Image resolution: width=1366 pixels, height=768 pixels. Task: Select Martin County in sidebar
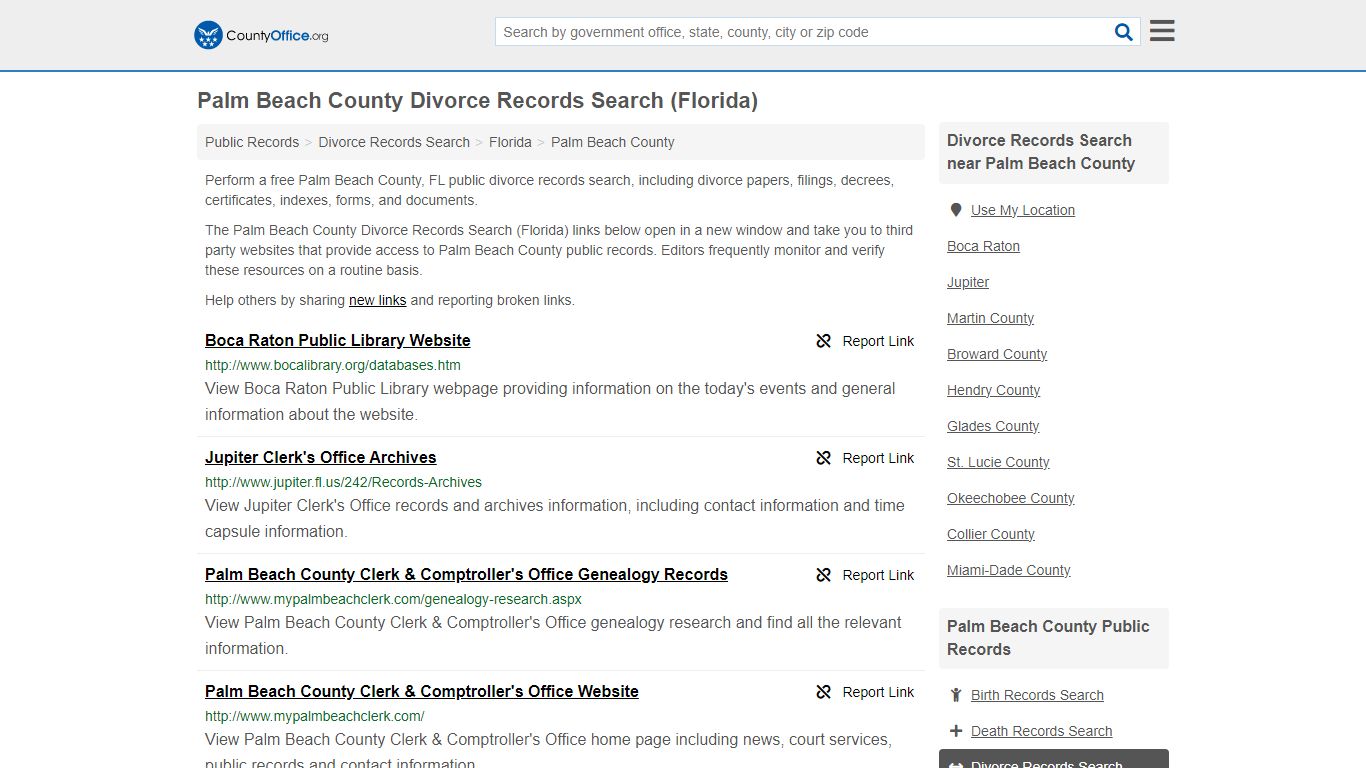(990, 318)
